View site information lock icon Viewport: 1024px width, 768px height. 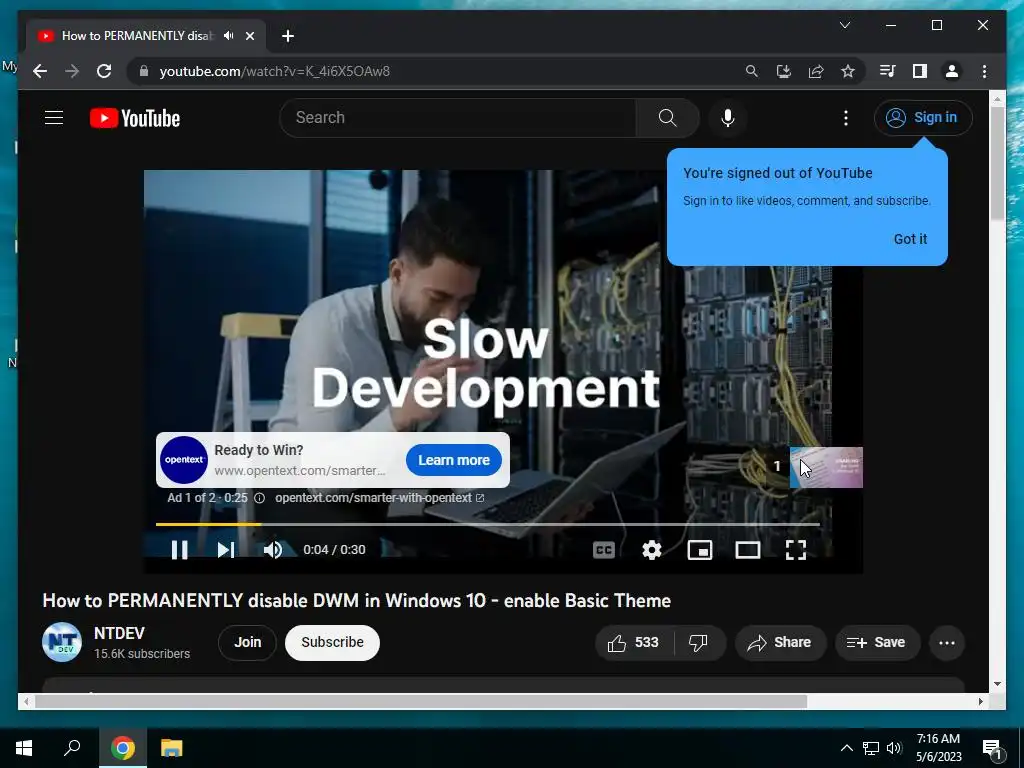[x=144, y=71]
